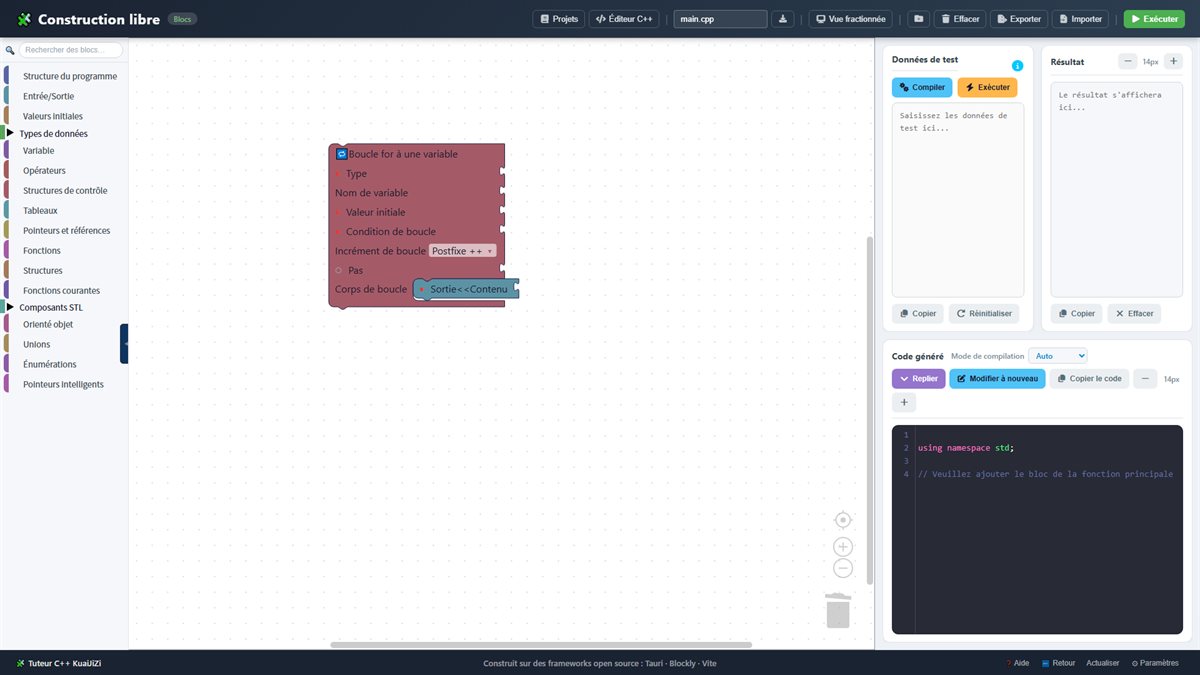The width and height of the screenshot is (1200, 675).
Task: Open the Éditeur C++ view
Action: click(x=624, y=19)
